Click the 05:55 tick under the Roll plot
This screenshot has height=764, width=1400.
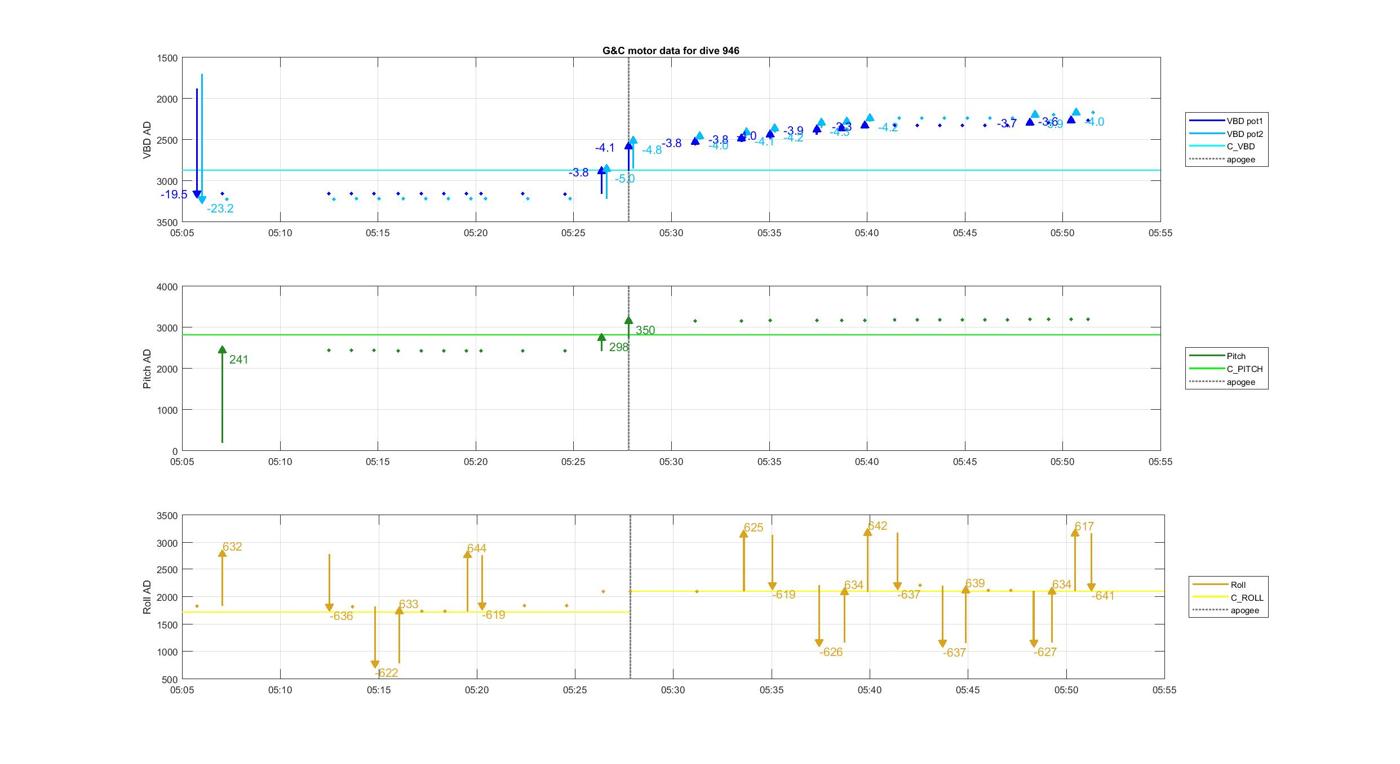tap(1164, 690)
